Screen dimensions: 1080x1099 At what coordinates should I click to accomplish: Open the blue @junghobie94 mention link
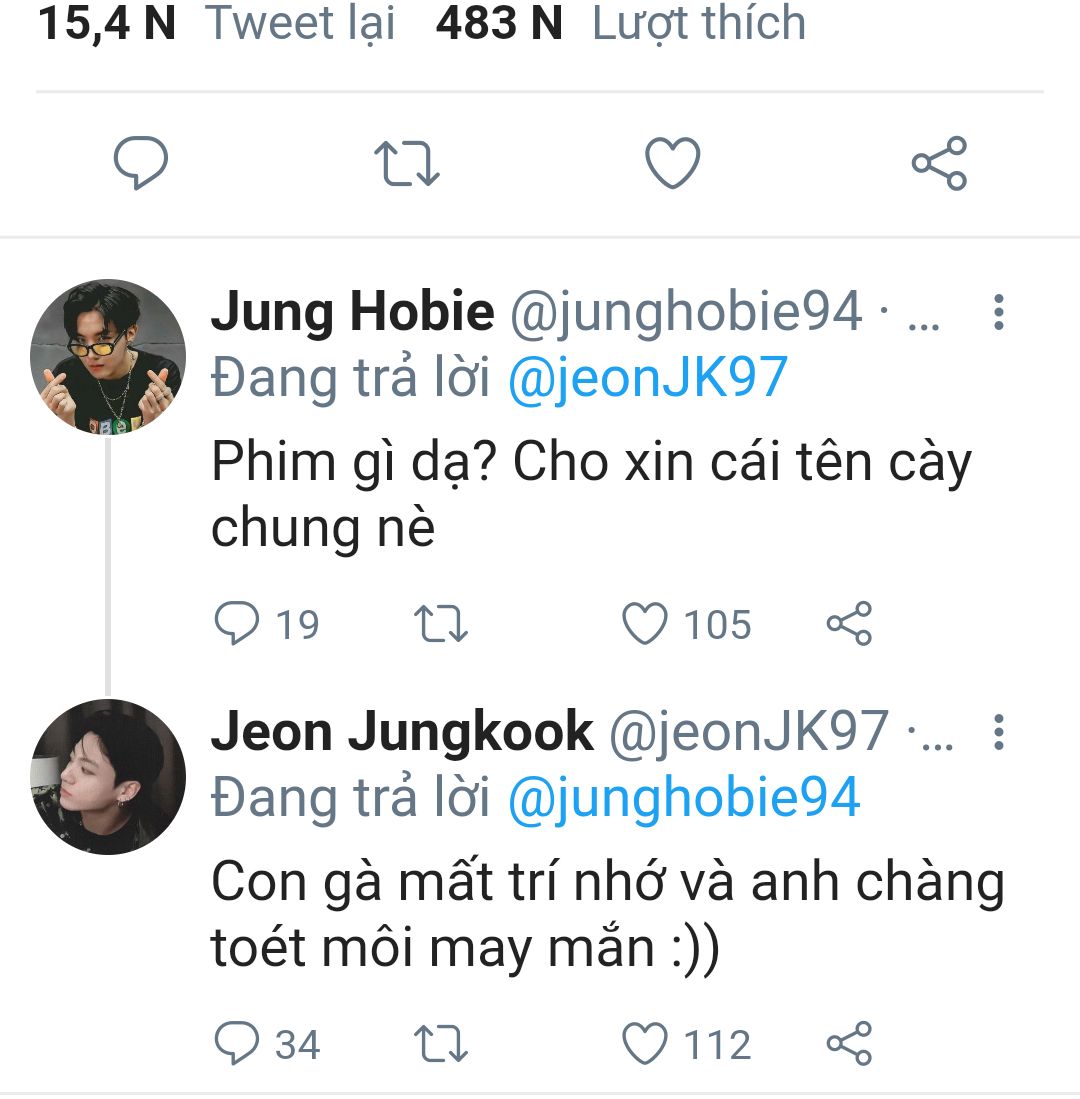[684, 799]
